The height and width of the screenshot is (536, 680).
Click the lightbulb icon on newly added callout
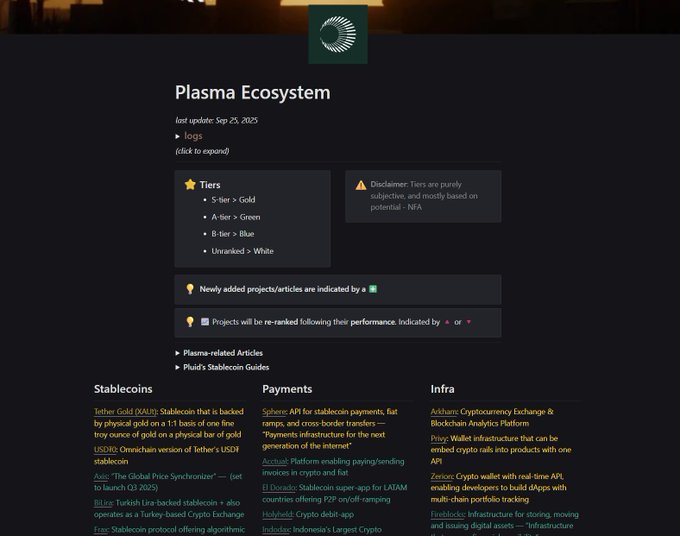click(190, 289)
